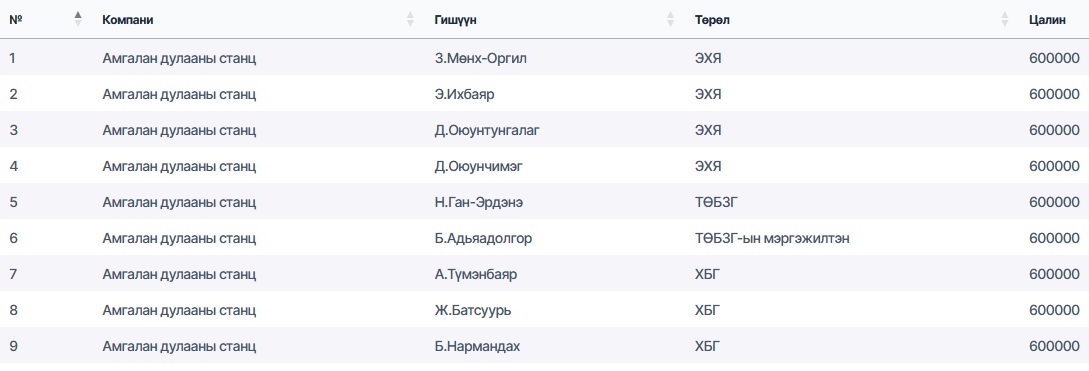Sort by Гишүүн column arrows

point(670,19)
